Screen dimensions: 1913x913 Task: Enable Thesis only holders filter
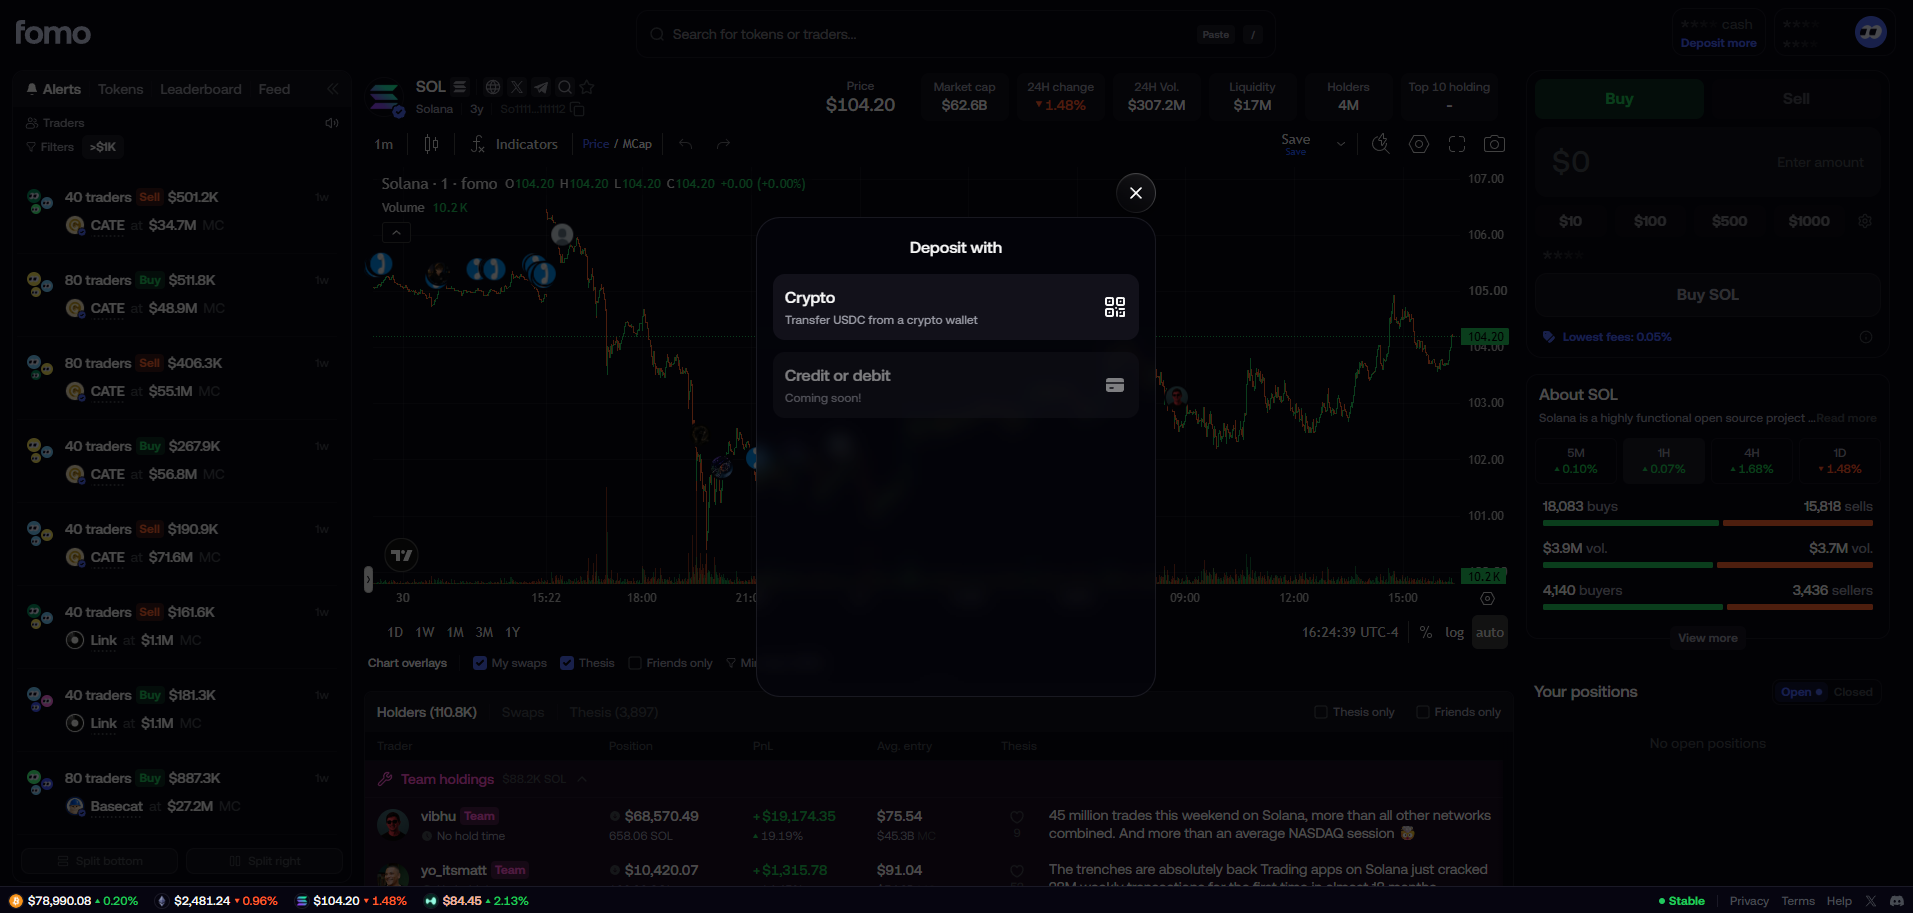click(x=1320, y=712)
